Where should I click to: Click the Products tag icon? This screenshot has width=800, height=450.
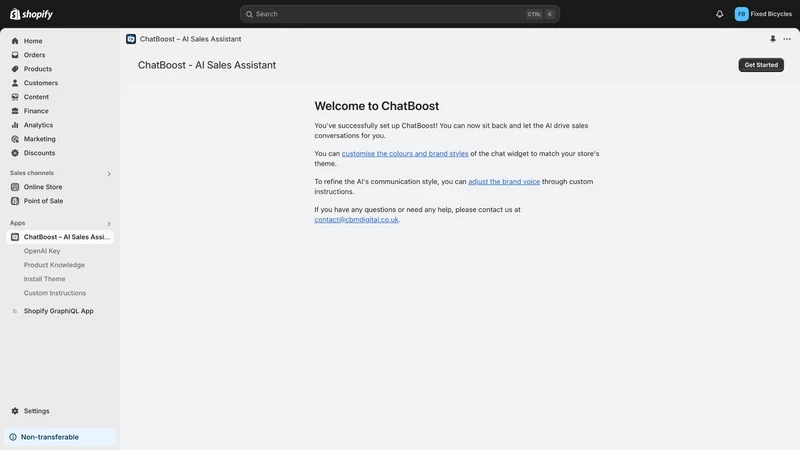click(x=15, y=69)
